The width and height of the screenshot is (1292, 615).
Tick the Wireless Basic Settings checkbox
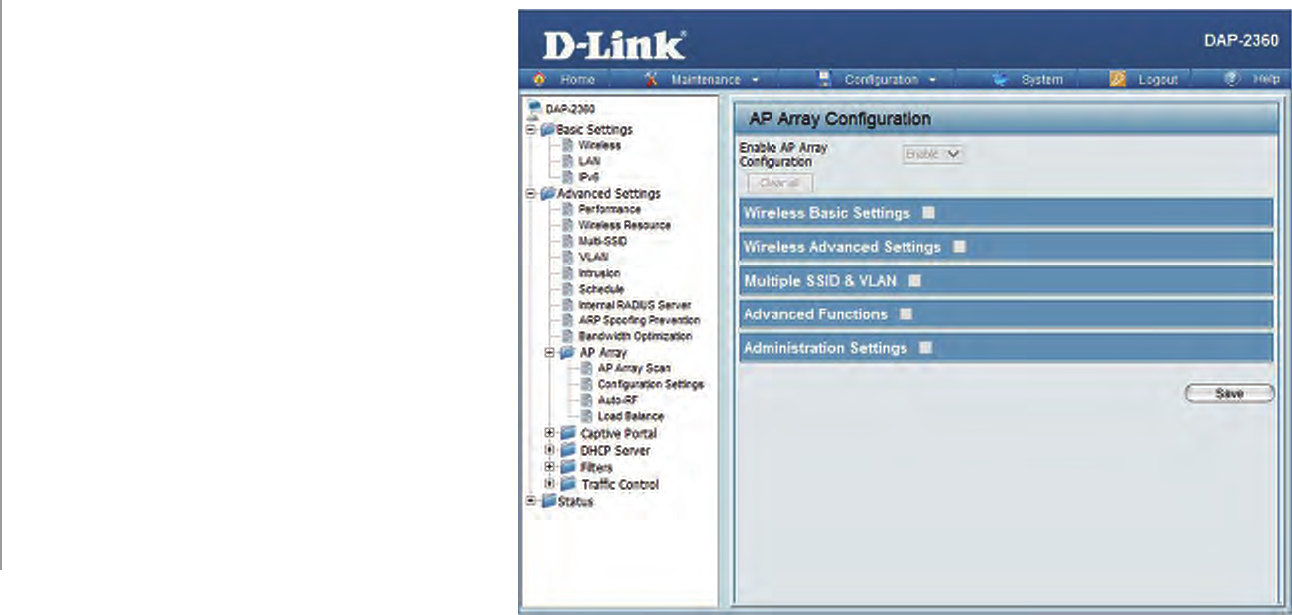click(x=928, y=213)
